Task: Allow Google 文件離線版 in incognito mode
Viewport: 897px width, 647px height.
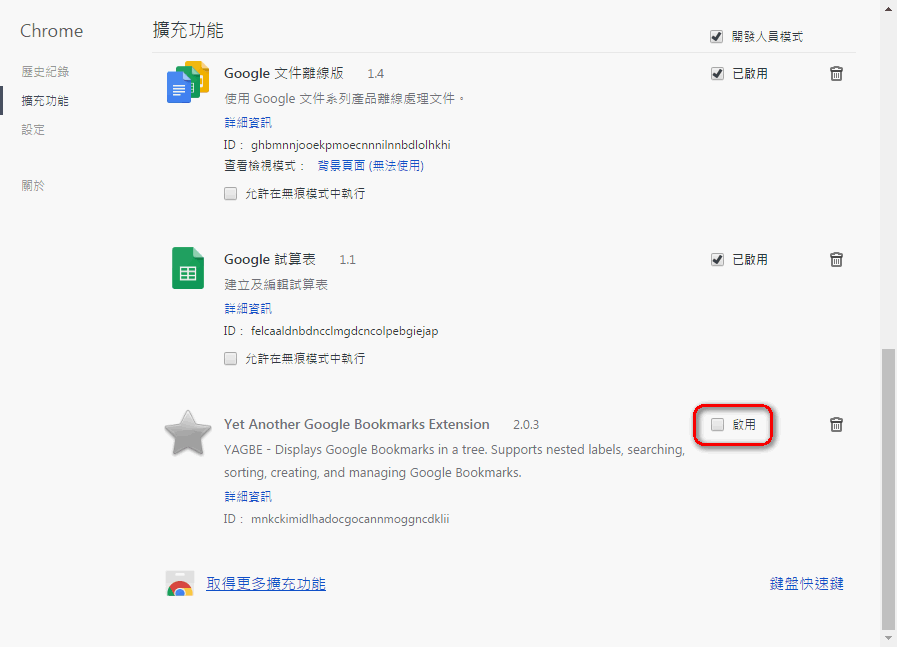Action: pos(230,193)
